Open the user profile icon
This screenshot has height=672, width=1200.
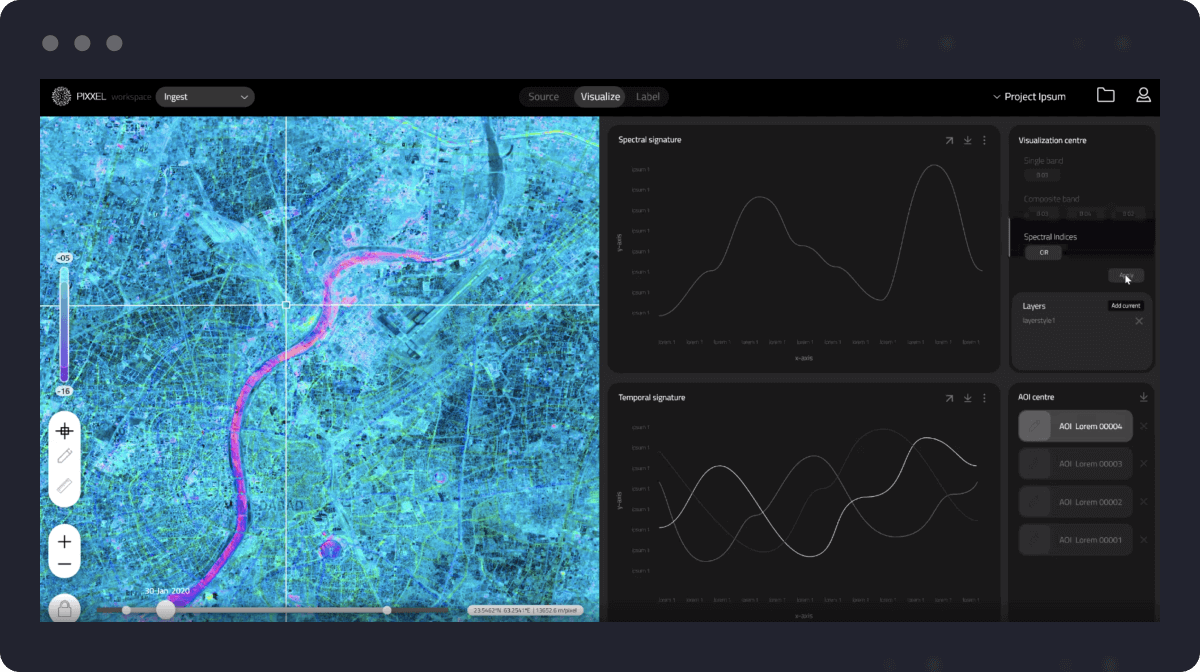click(x=1143, y=95)
